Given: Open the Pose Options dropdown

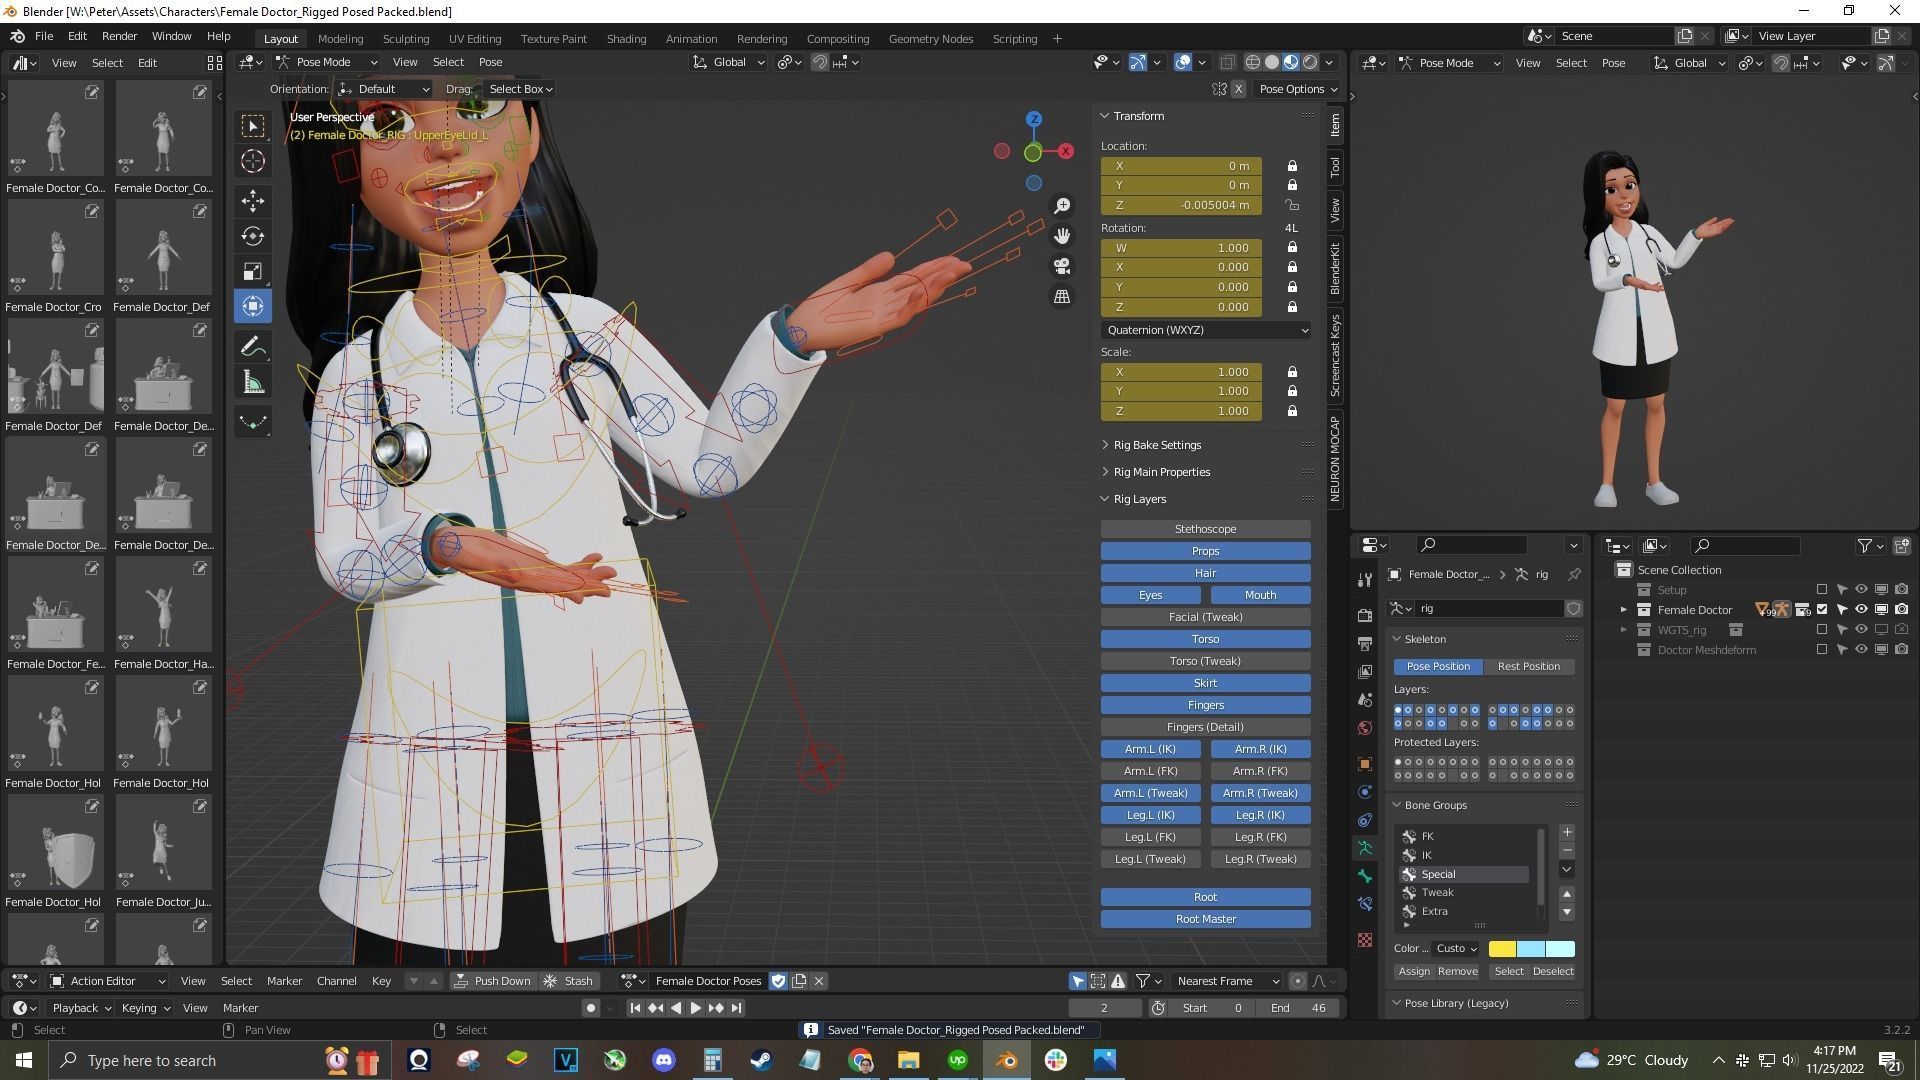Looking at the screenshot, I should tap(1298, 89).
